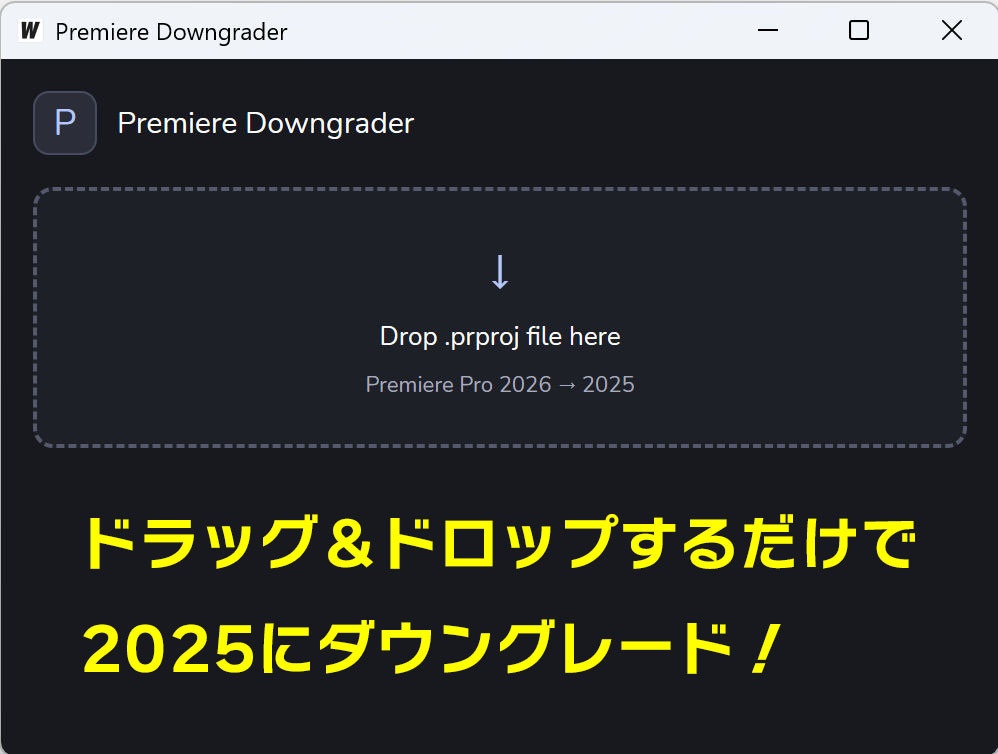
Task: Minimize the Premiere Downgrader window
Action: click(x=768, y=30)
